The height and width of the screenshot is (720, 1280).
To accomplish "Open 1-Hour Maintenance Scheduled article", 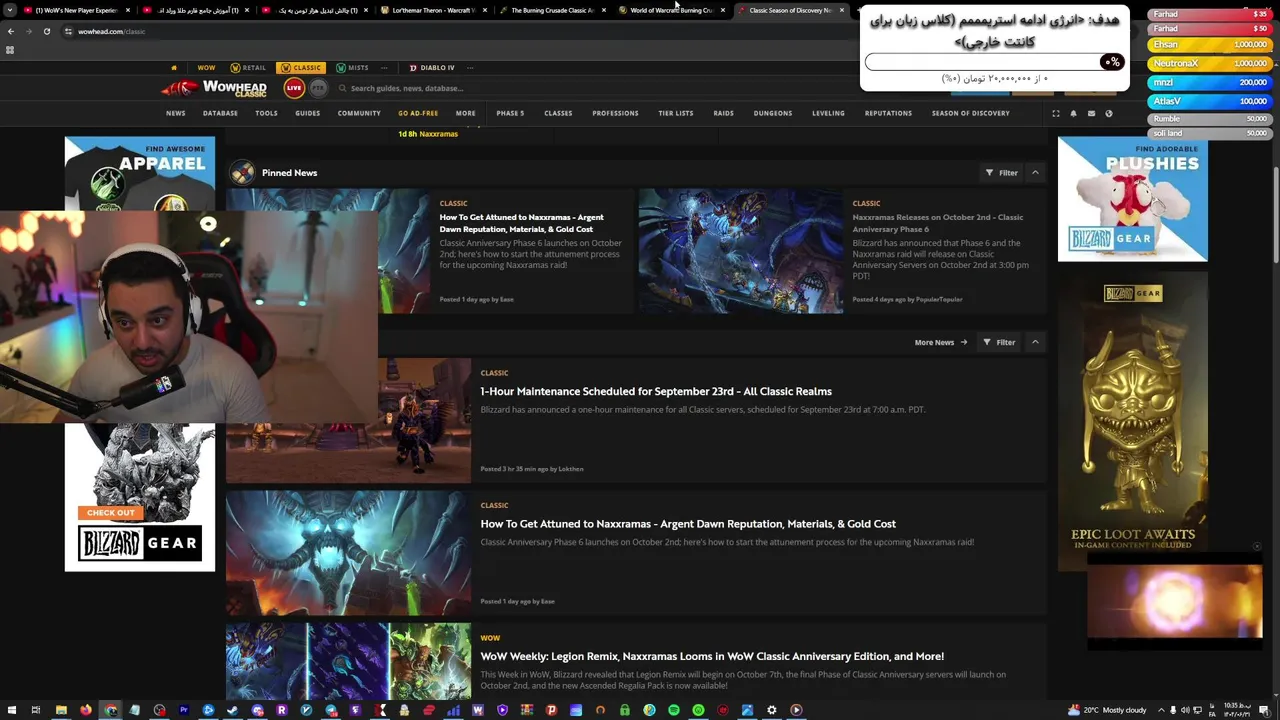I will pos(656,391).
